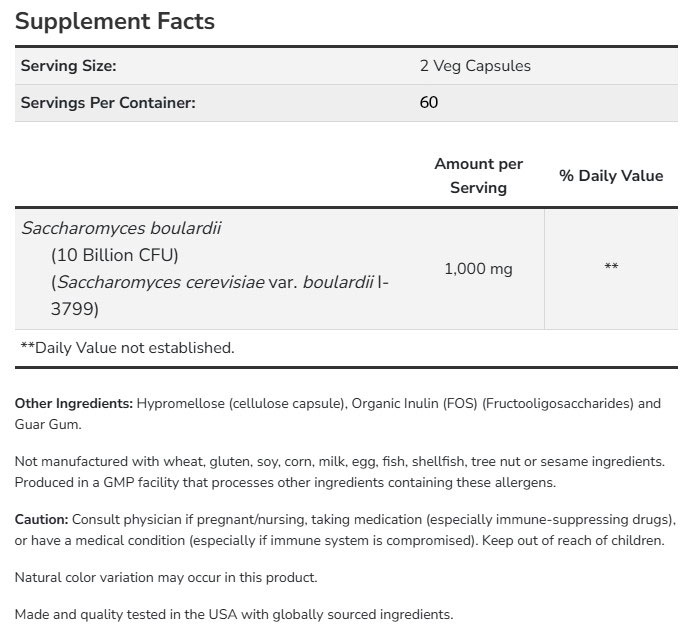Click the Amount per Serving column header
Screen dimensions: 692x636
coord(478,175)
